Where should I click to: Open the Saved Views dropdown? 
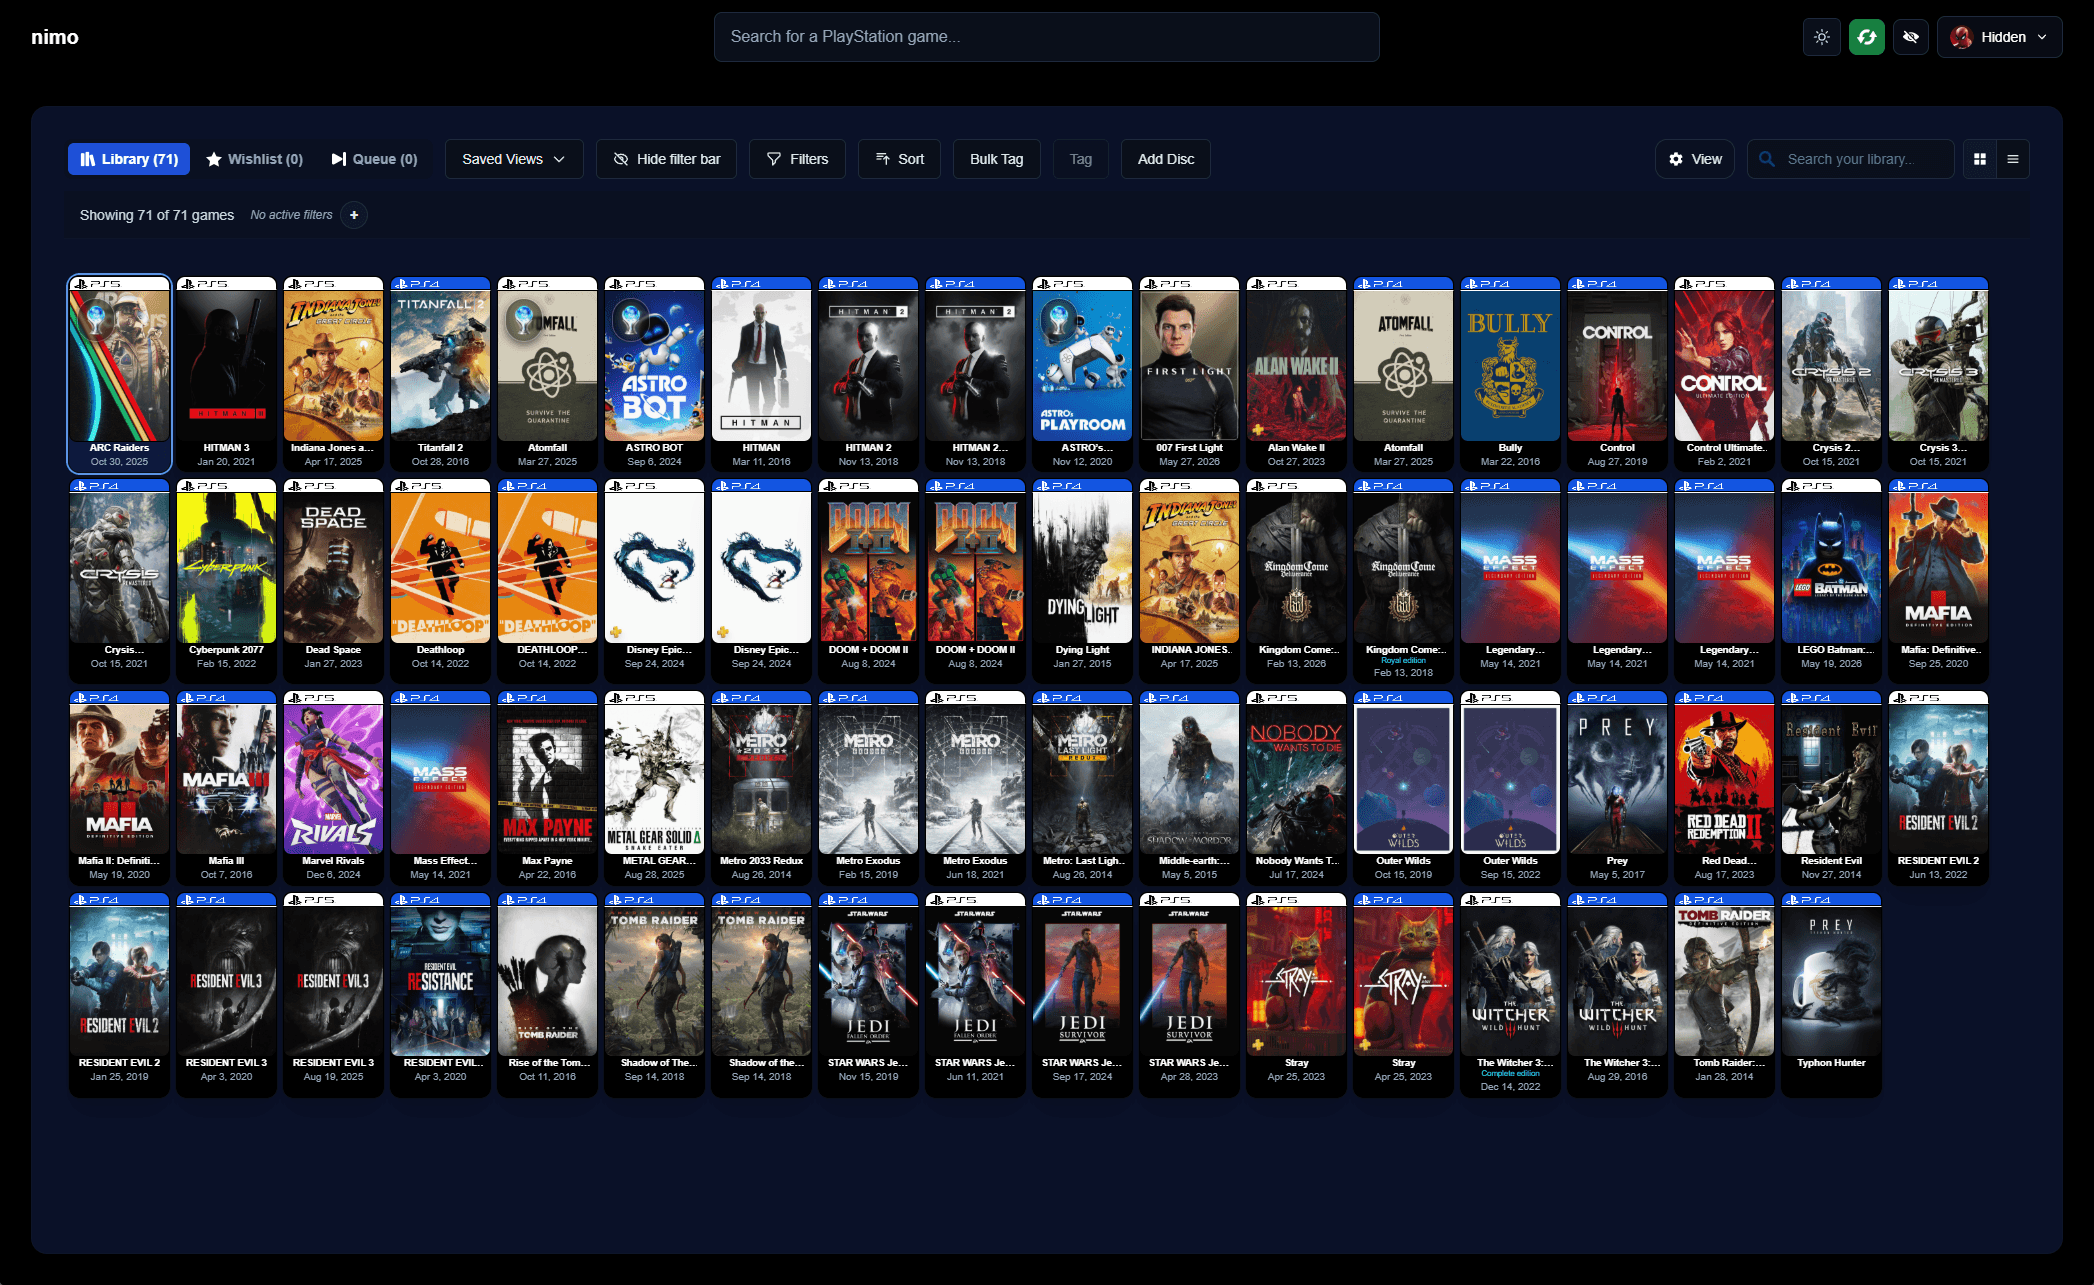coord(513,158)
